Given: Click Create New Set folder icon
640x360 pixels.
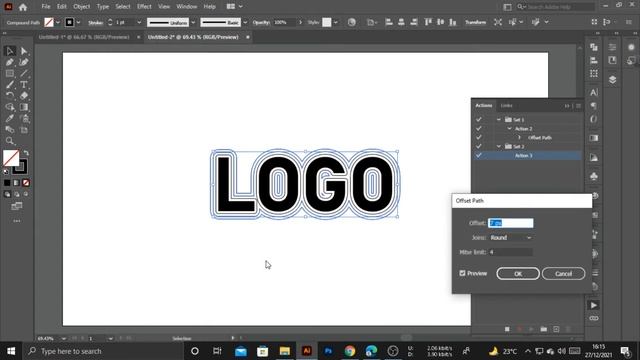Looking at the screenshot, I should [x=544, y=329].
